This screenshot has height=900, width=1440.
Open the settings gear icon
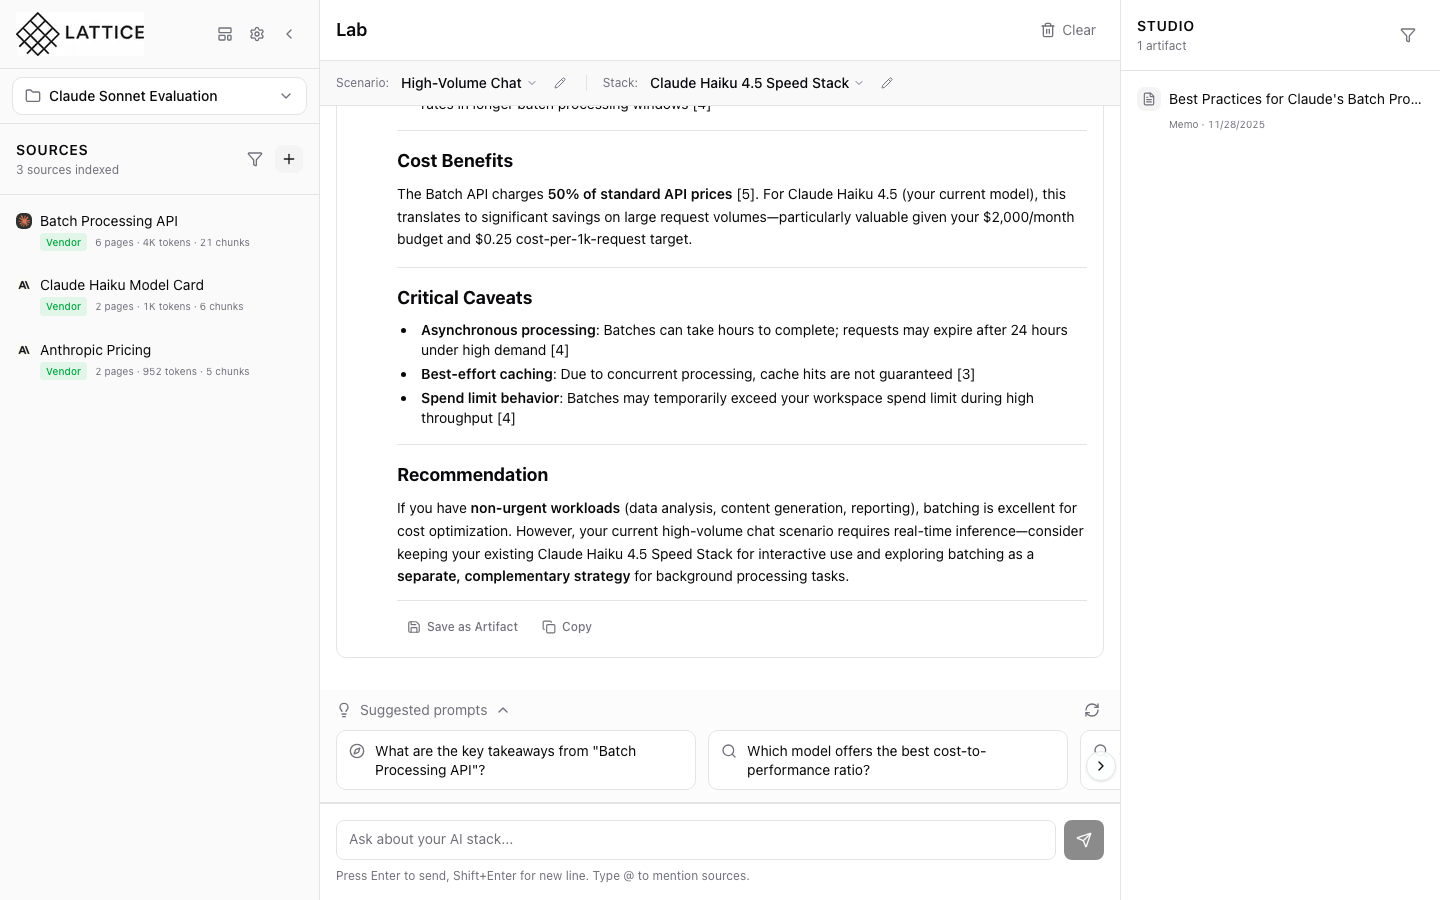(x=257, y=34)
